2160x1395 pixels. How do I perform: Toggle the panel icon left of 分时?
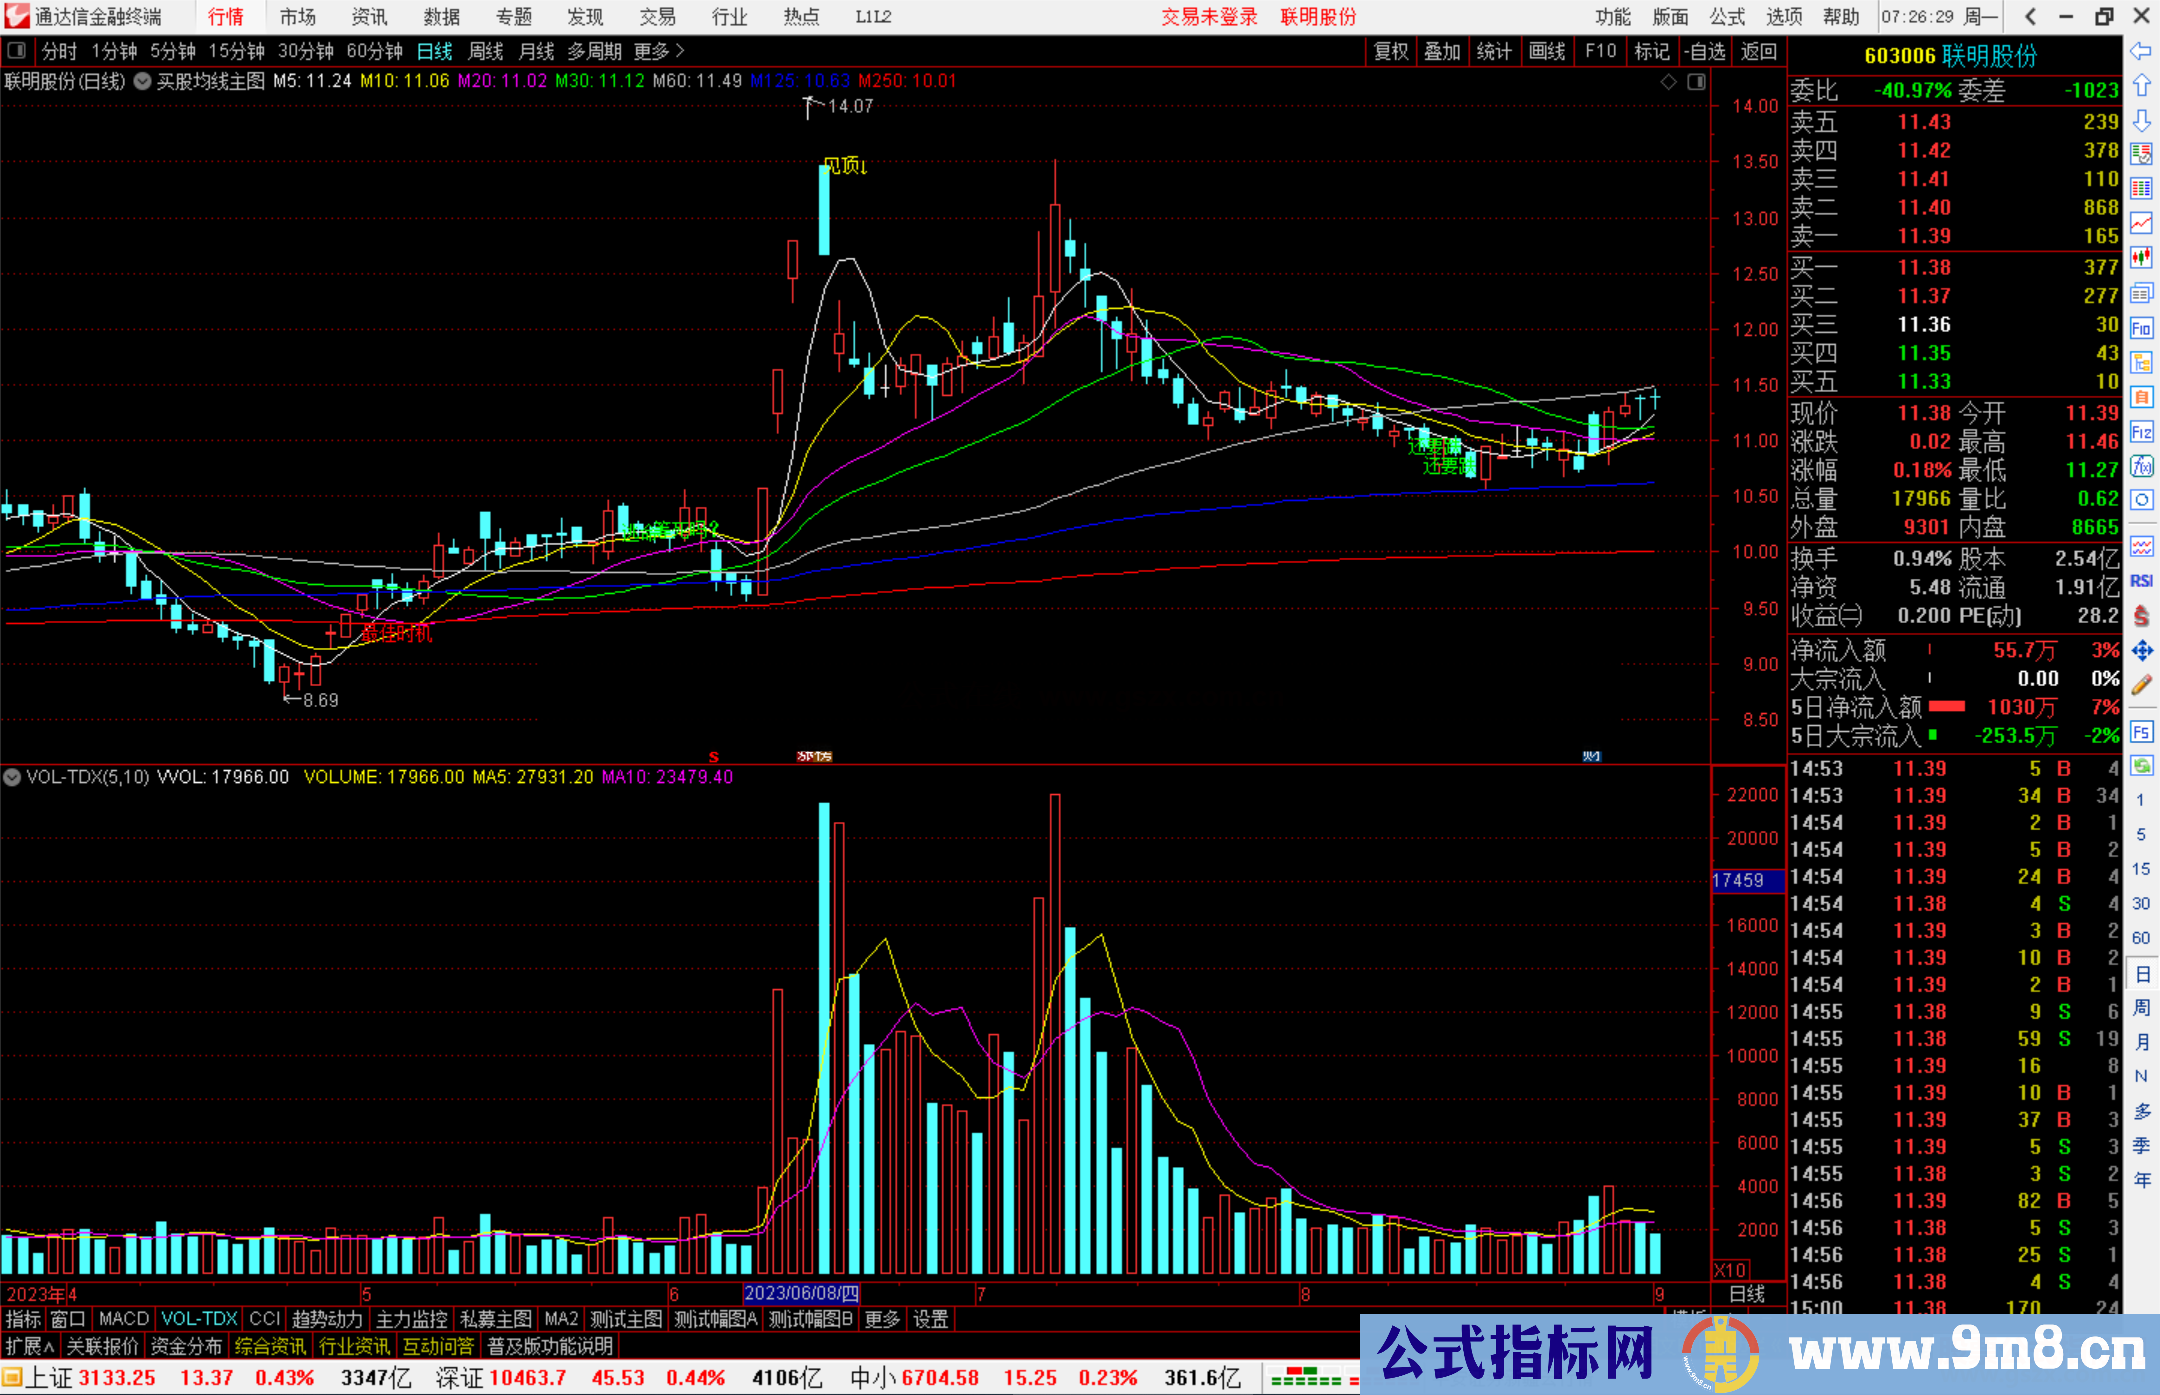click(x=17, y=51)
